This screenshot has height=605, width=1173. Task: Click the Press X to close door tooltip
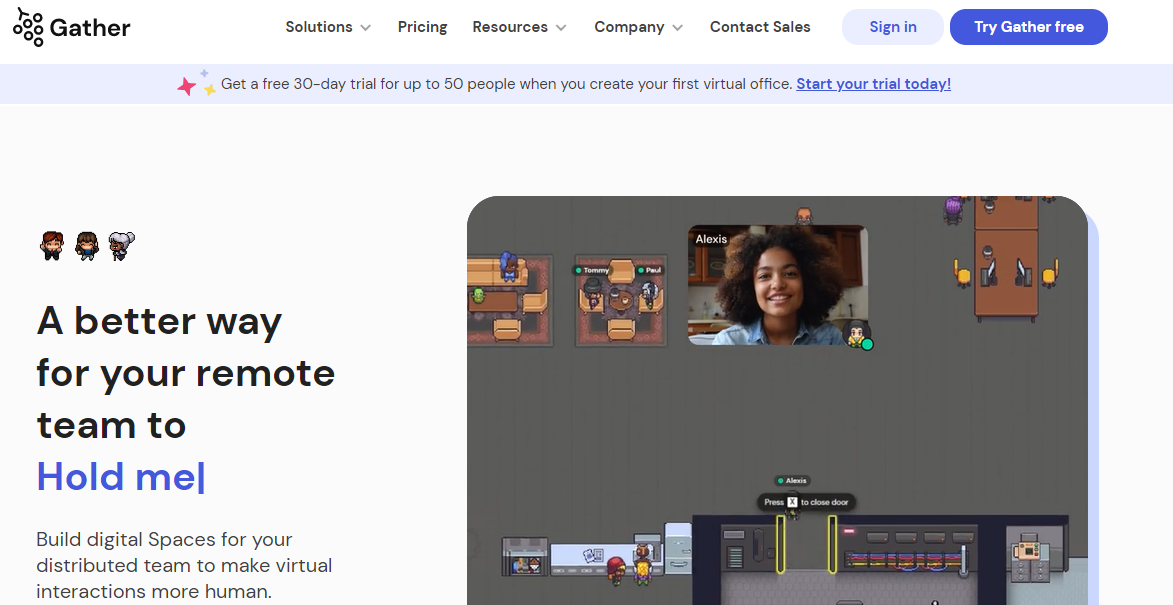click(x=806, y=502)
